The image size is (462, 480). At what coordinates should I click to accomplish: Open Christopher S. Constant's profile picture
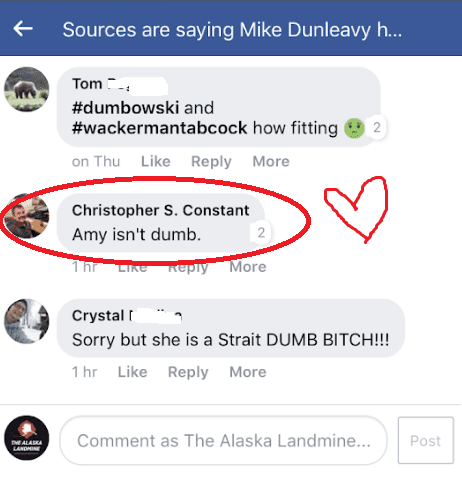click(x=27, y=216)
